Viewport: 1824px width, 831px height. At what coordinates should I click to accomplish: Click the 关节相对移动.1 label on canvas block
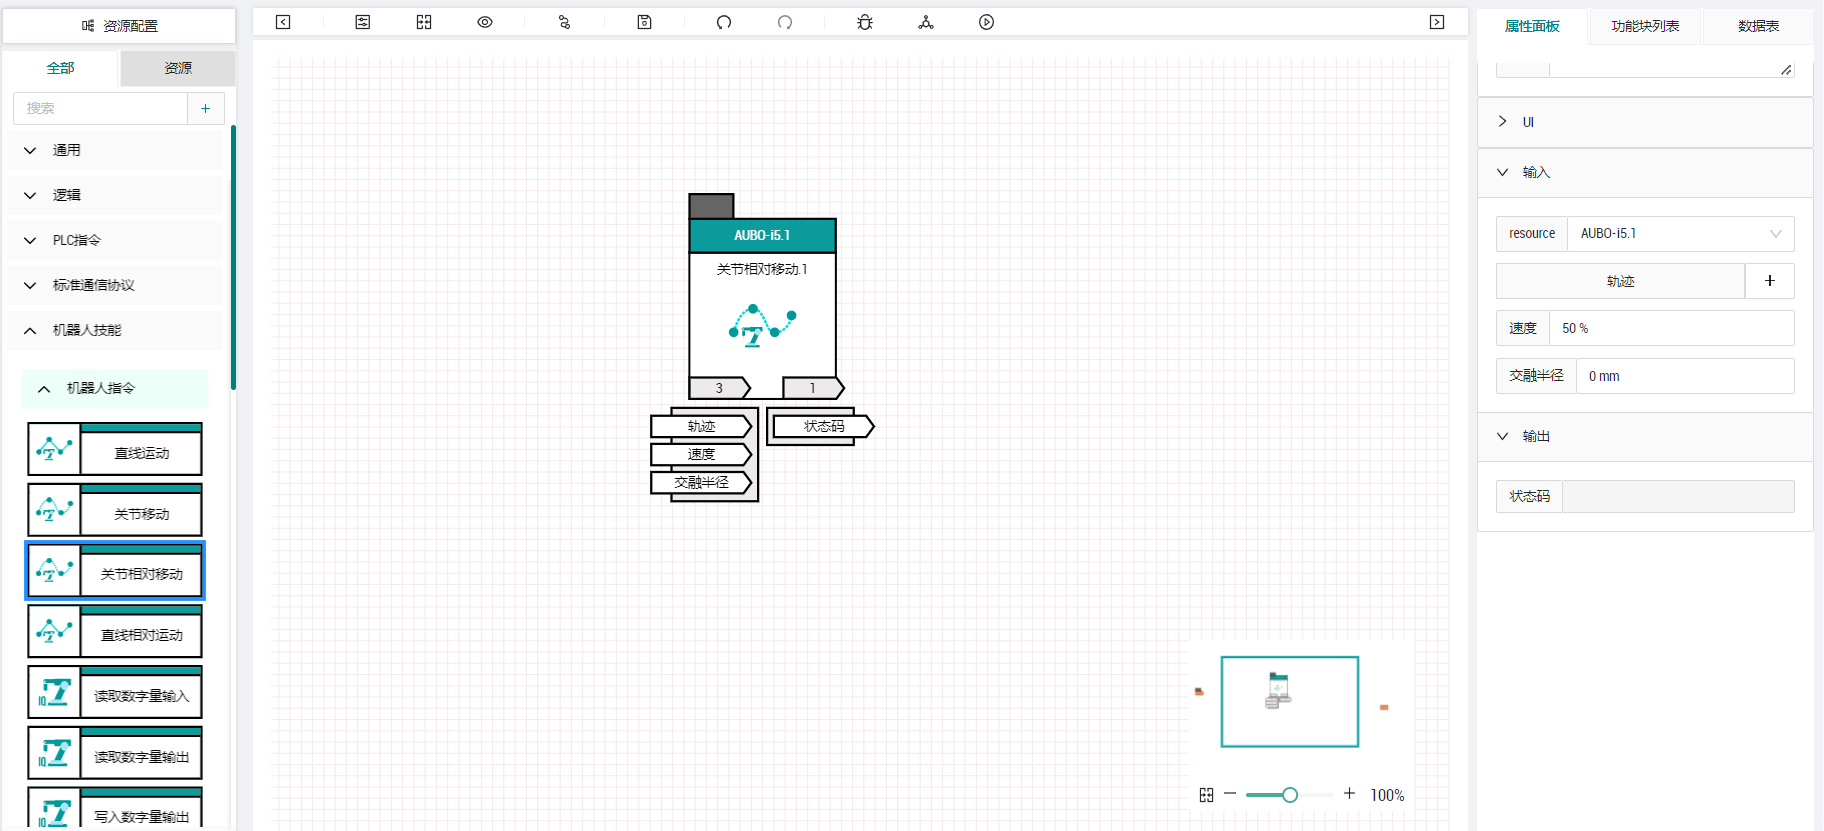point(762,269)
